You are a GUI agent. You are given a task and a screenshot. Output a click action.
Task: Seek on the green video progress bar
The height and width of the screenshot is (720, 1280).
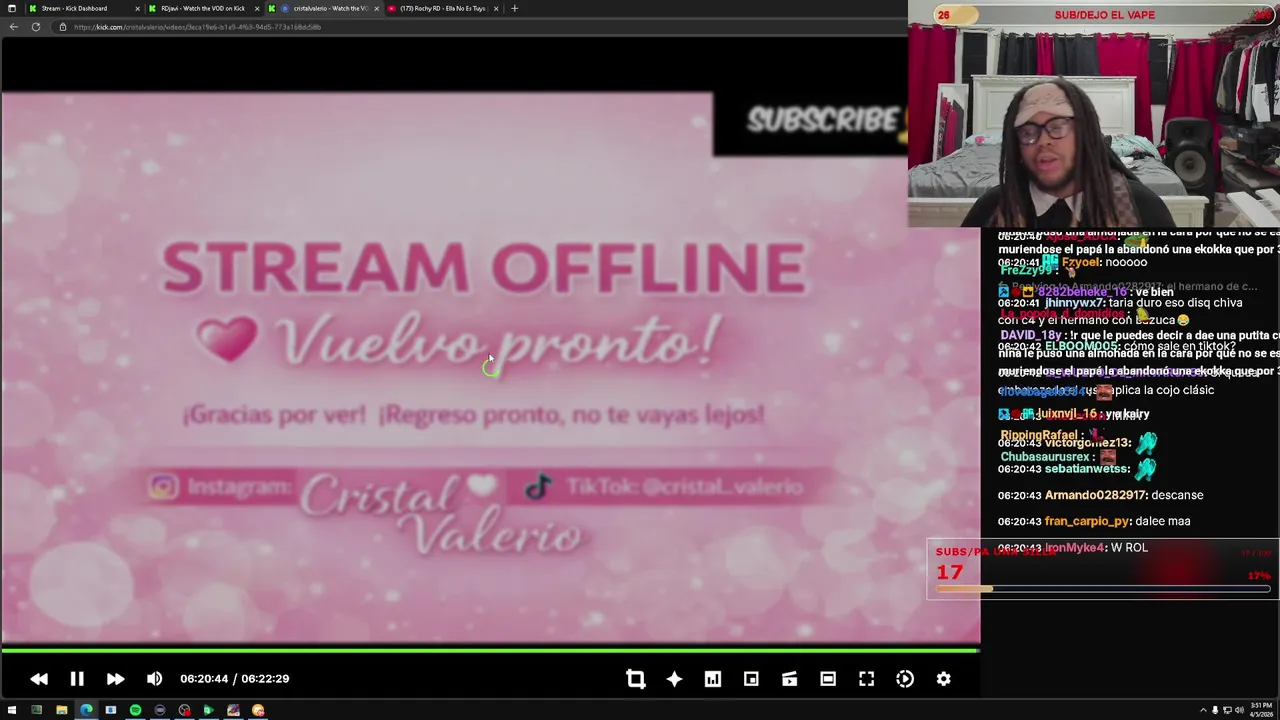click(490, 650)
